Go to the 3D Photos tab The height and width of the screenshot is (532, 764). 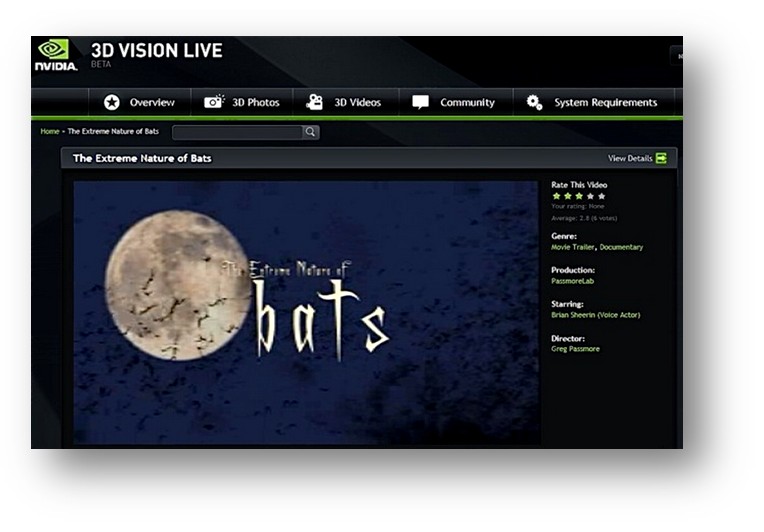click(242, 102)
